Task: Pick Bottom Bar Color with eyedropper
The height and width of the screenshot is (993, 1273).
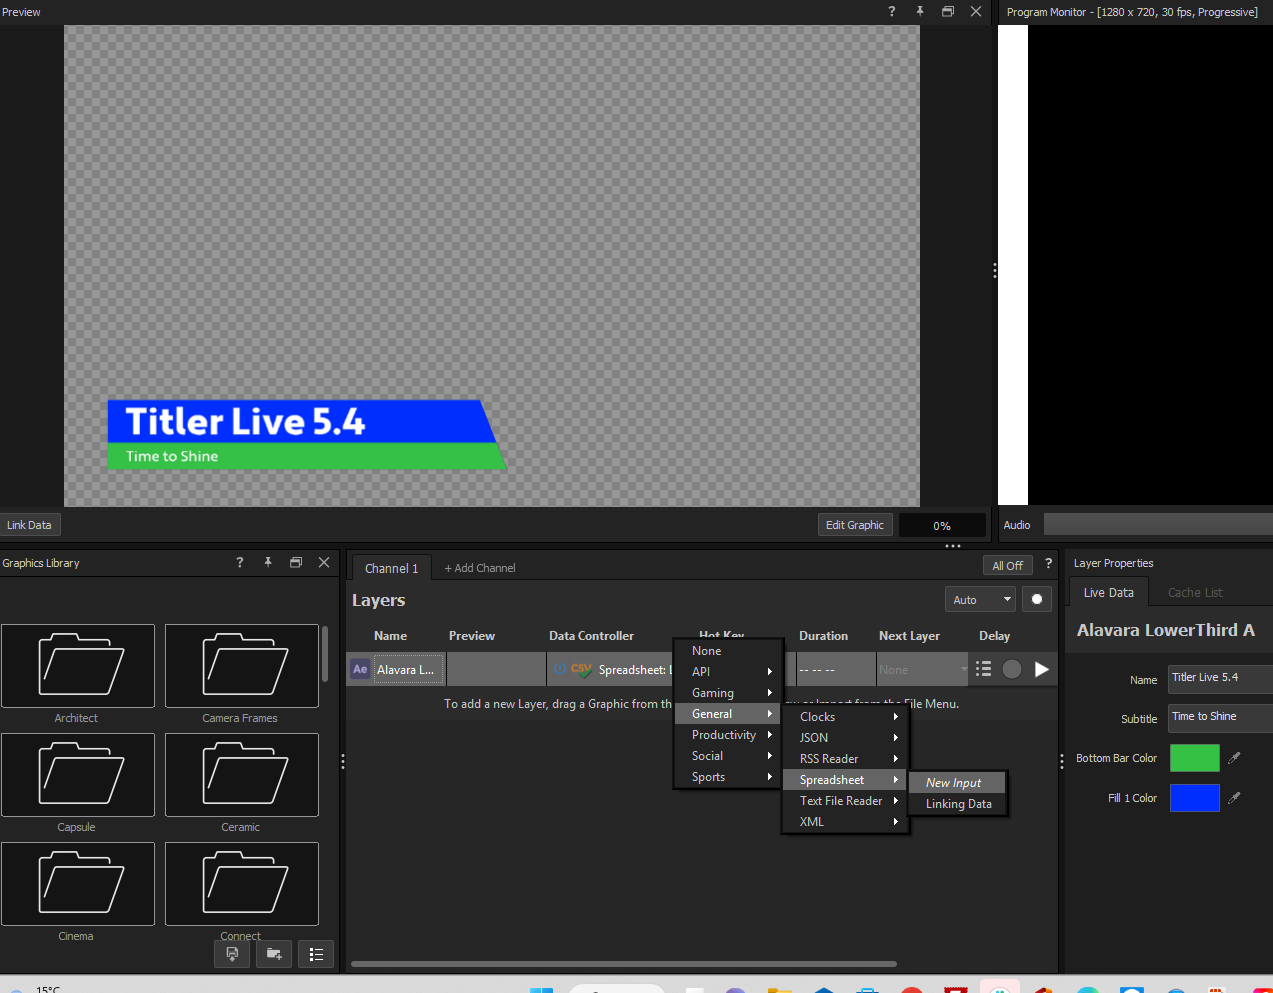Action: pyautogui.click(x=1234, y=758)
